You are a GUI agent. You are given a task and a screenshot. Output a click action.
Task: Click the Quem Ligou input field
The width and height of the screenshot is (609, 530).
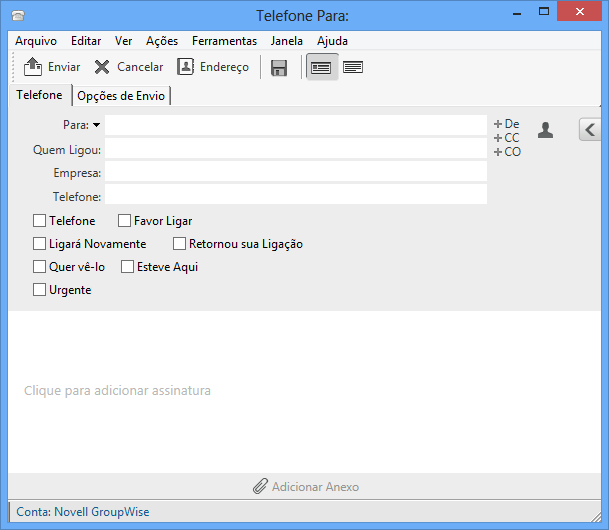296,149
